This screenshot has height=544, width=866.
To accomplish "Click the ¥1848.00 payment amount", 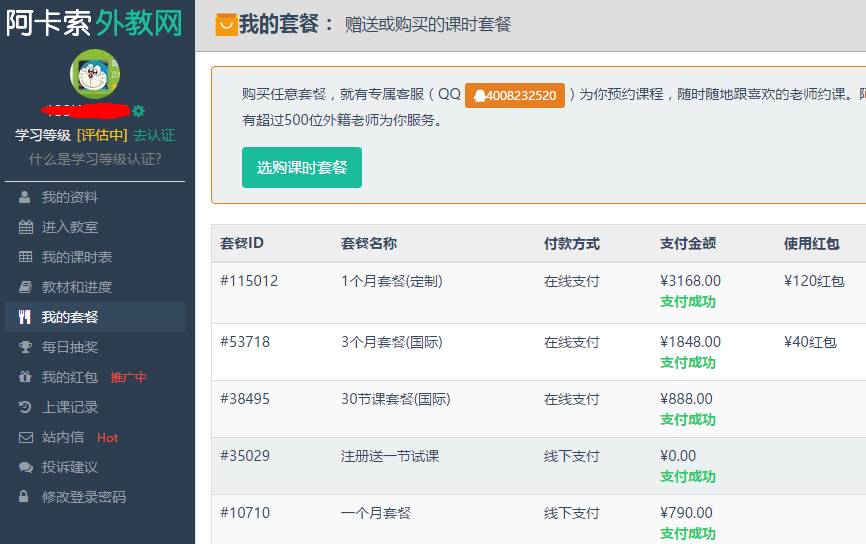I will click(x=690, y=342).
